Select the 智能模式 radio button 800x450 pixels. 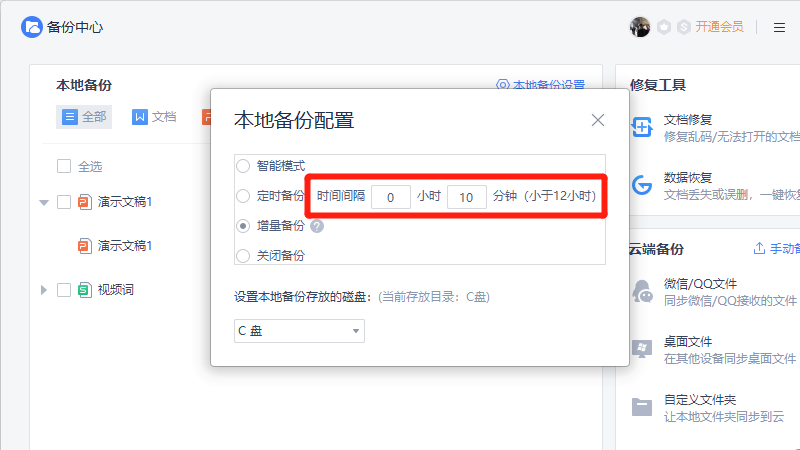point(242,165)
